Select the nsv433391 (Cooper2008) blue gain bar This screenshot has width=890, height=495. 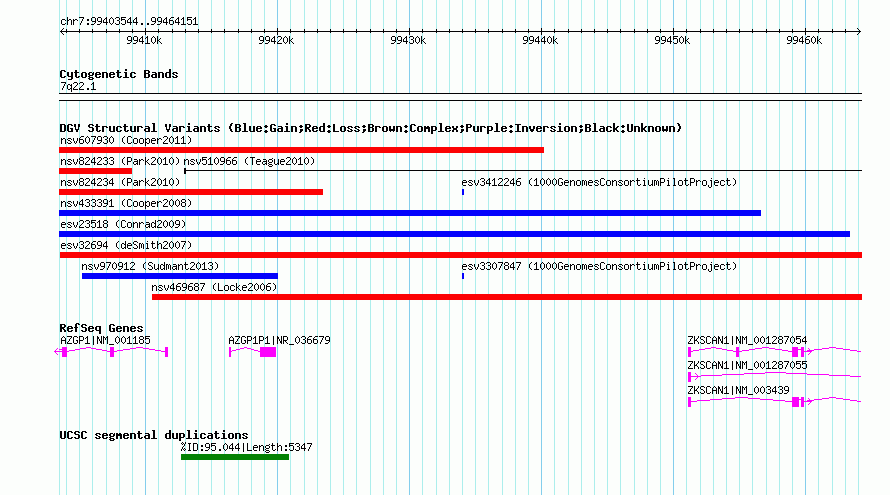coord(410,213)
